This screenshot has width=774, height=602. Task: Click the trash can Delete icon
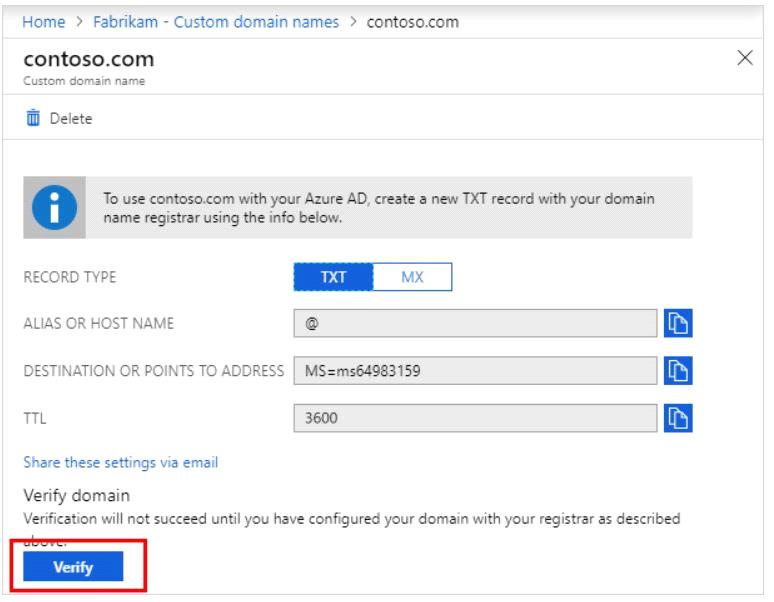pyautogui.click(x=31, y=119)
